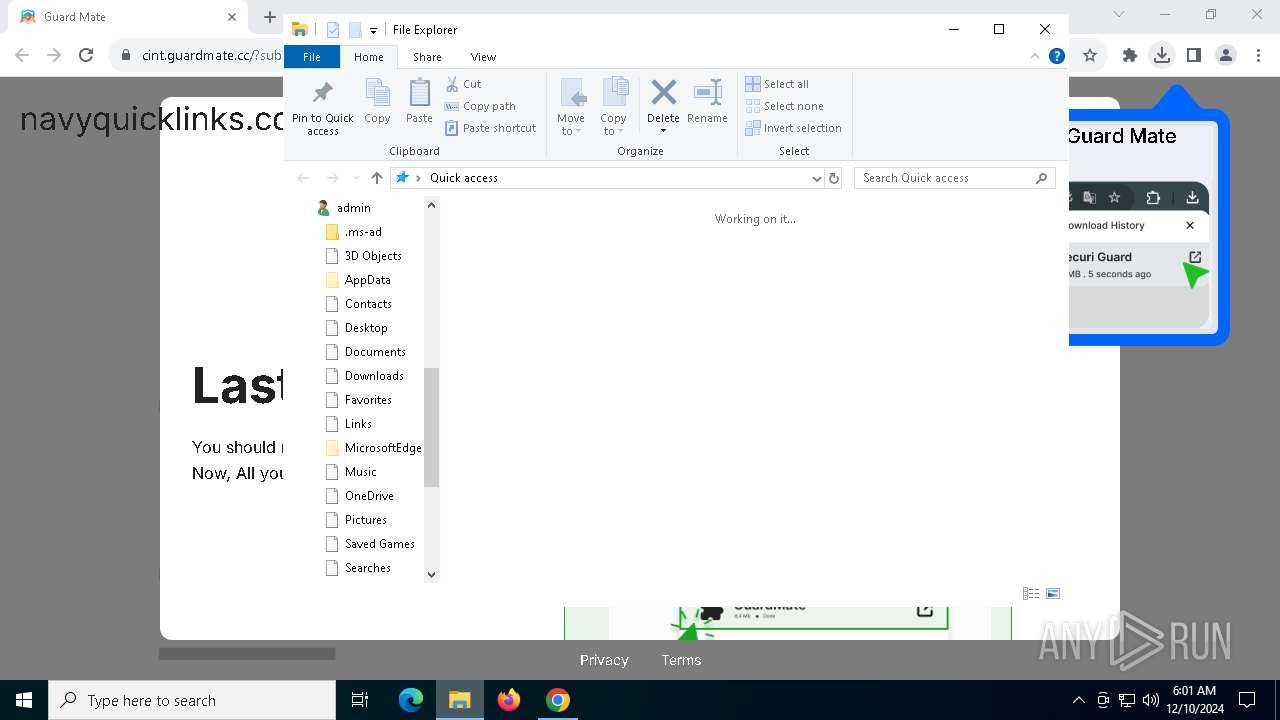This screenshot has width=1280, height=720.
Task: Expand the address bar history dropdown
Action: (x=817, y=178)
